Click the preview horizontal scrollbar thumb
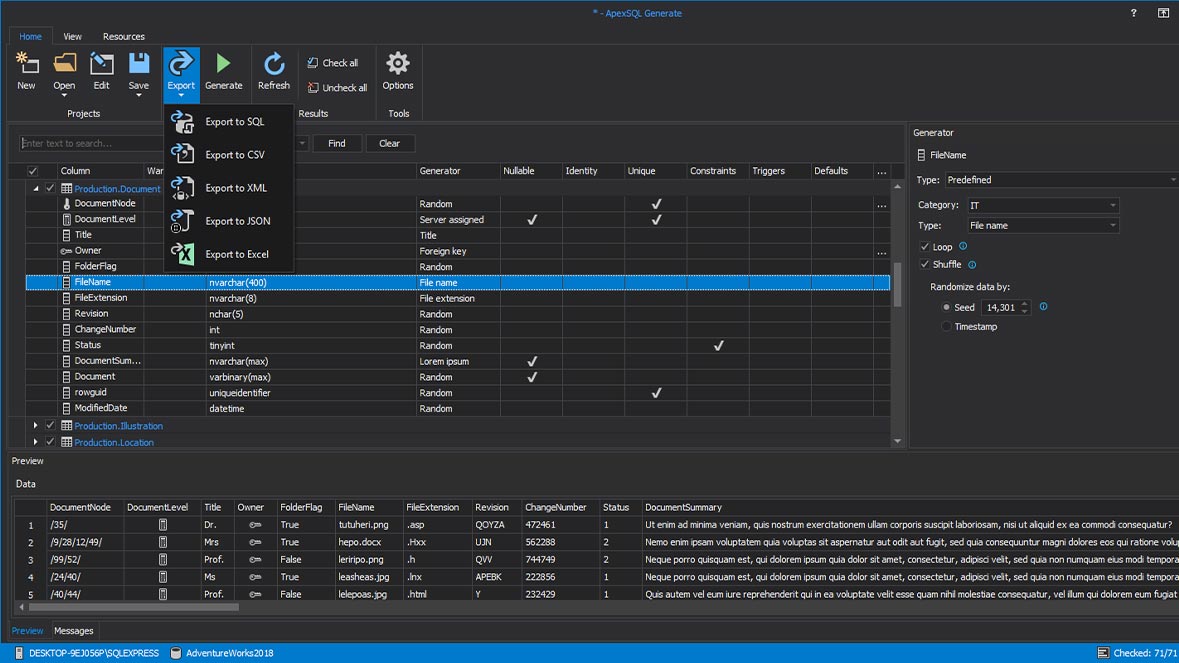This screenshot has height=663, width=1179. (133, 607)
